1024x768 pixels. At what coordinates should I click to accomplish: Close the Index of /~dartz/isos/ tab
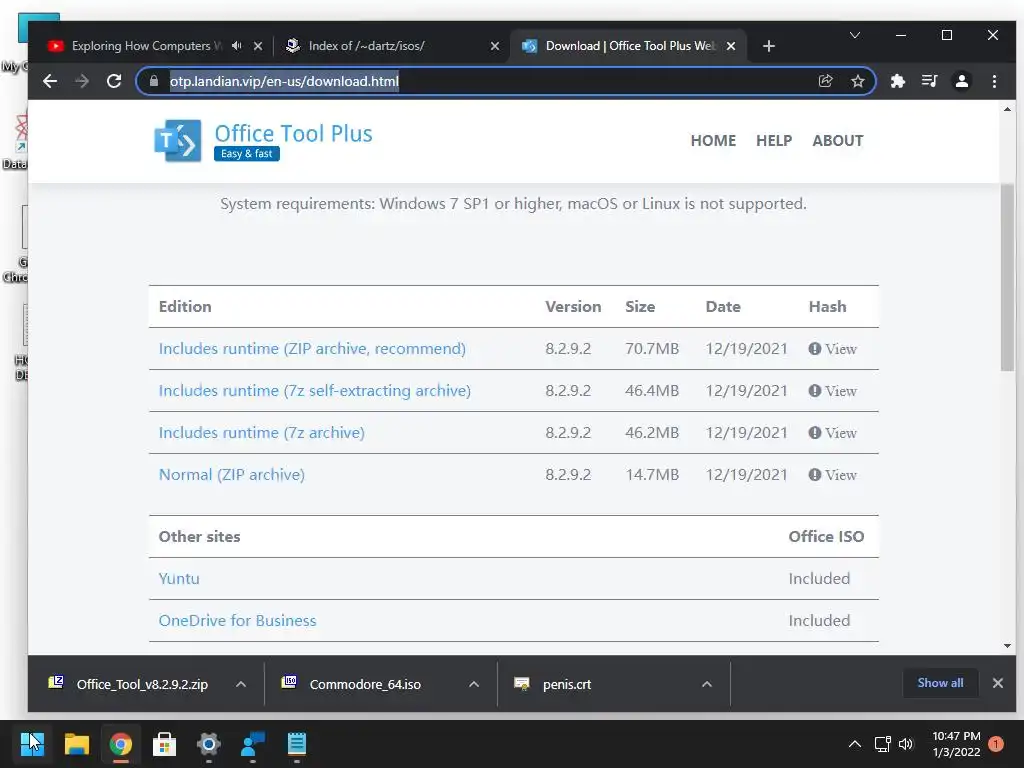click(x=494, y=46)
